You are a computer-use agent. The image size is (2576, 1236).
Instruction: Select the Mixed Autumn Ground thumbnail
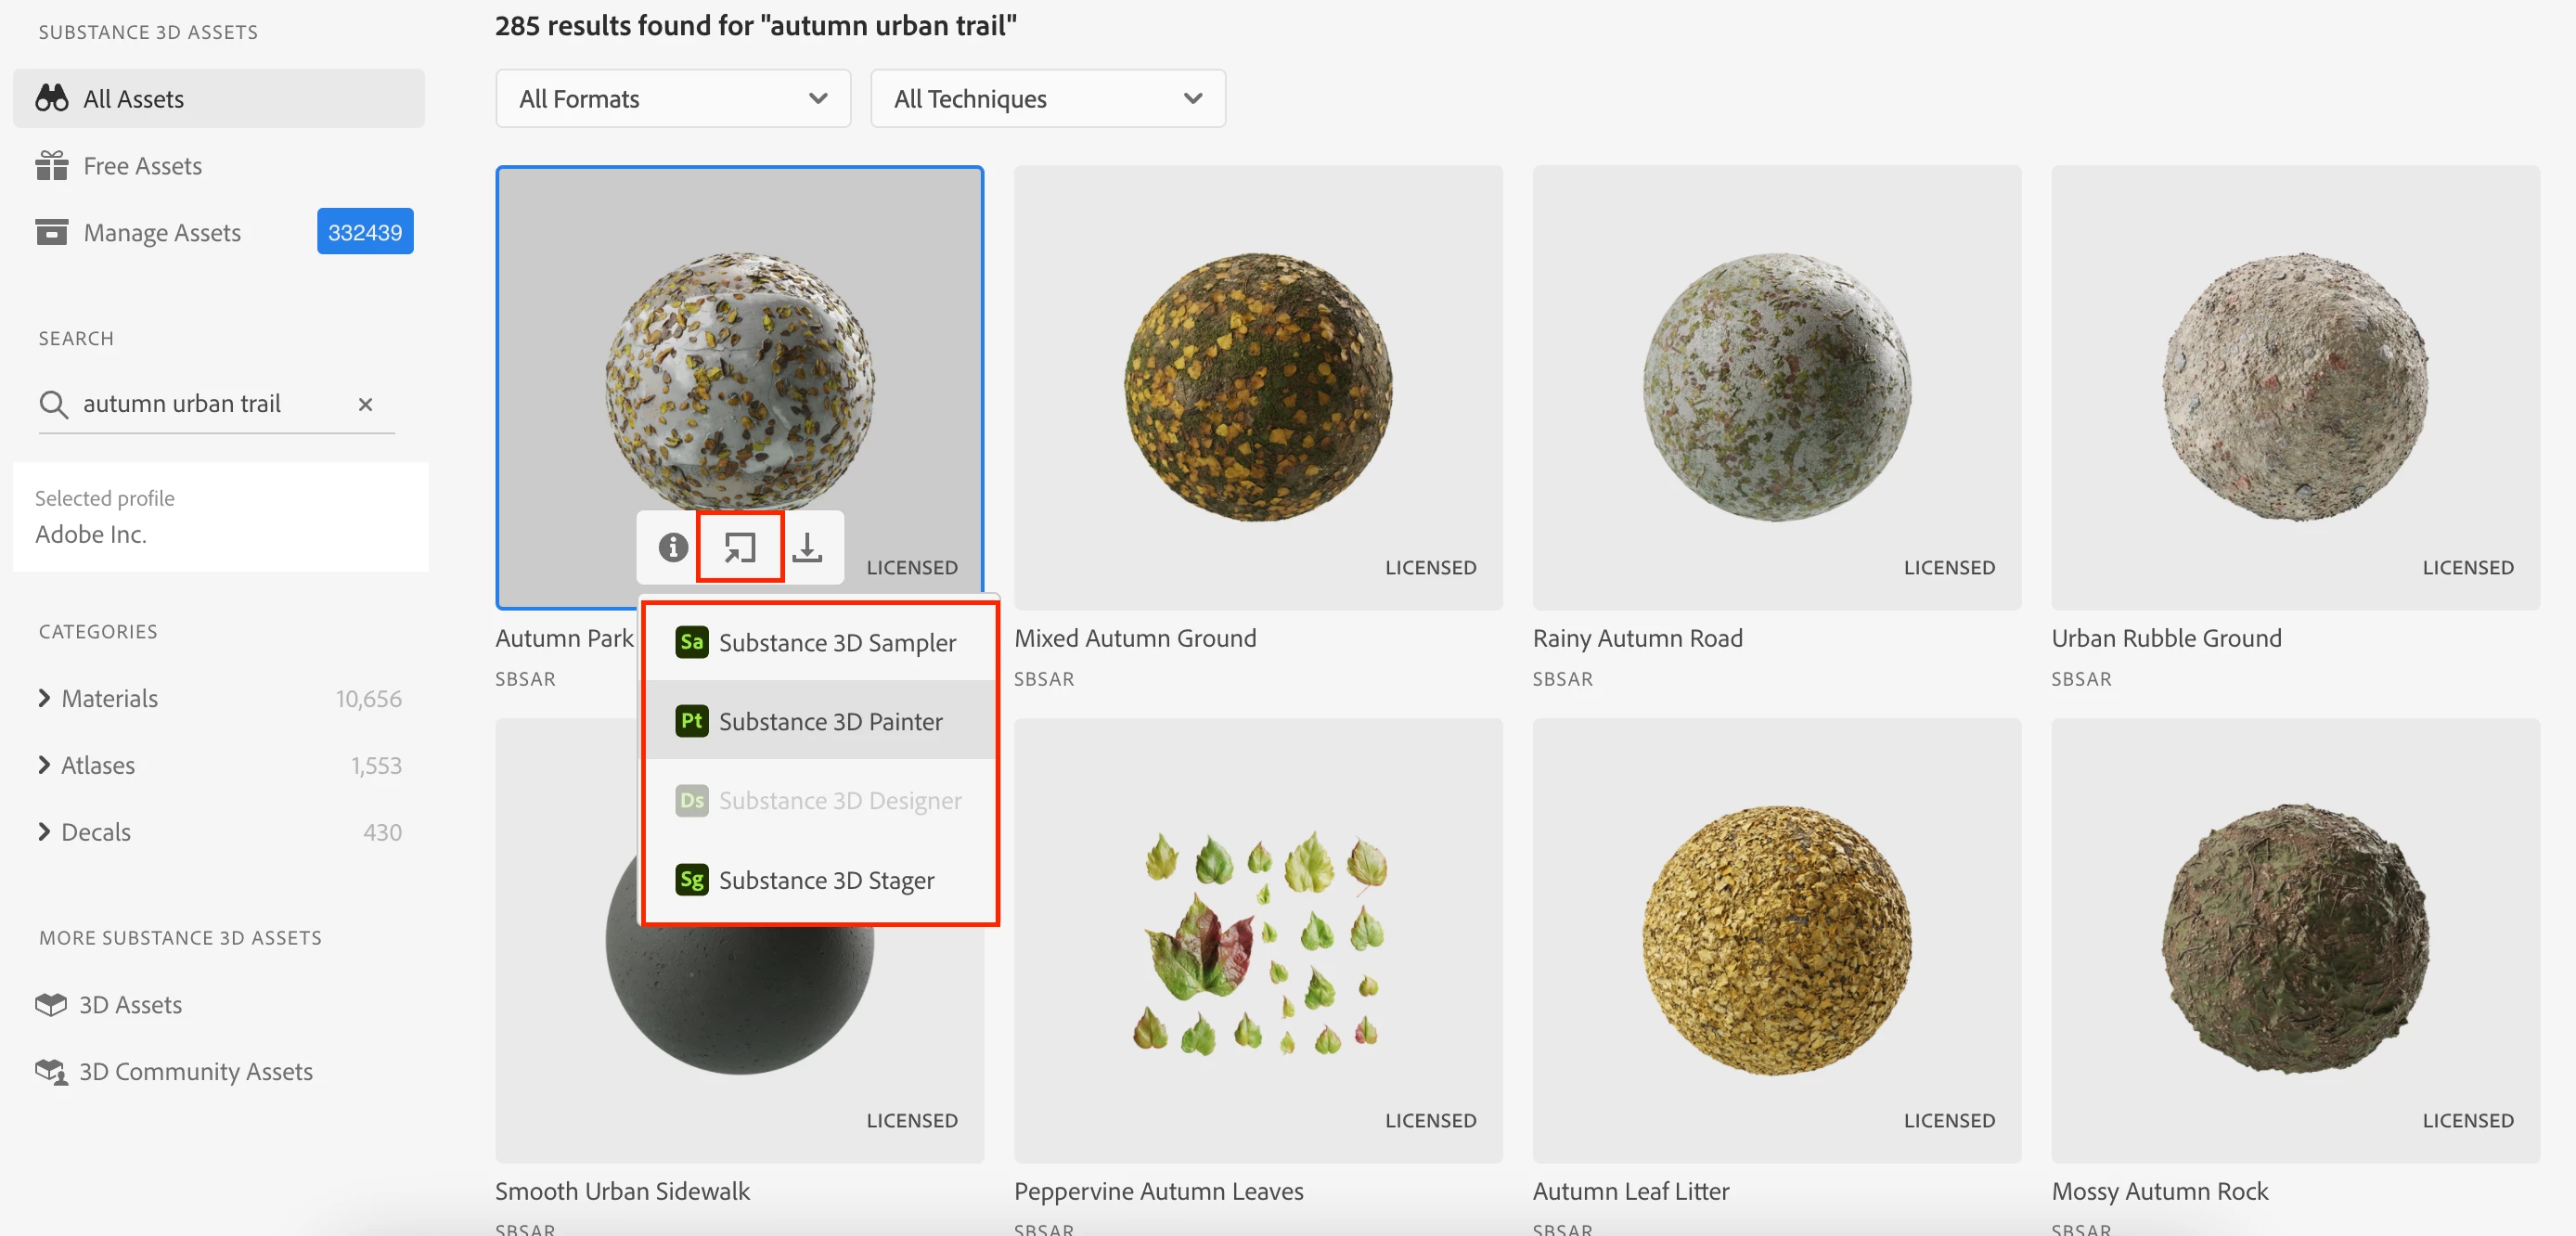(x=1257, y=387)
